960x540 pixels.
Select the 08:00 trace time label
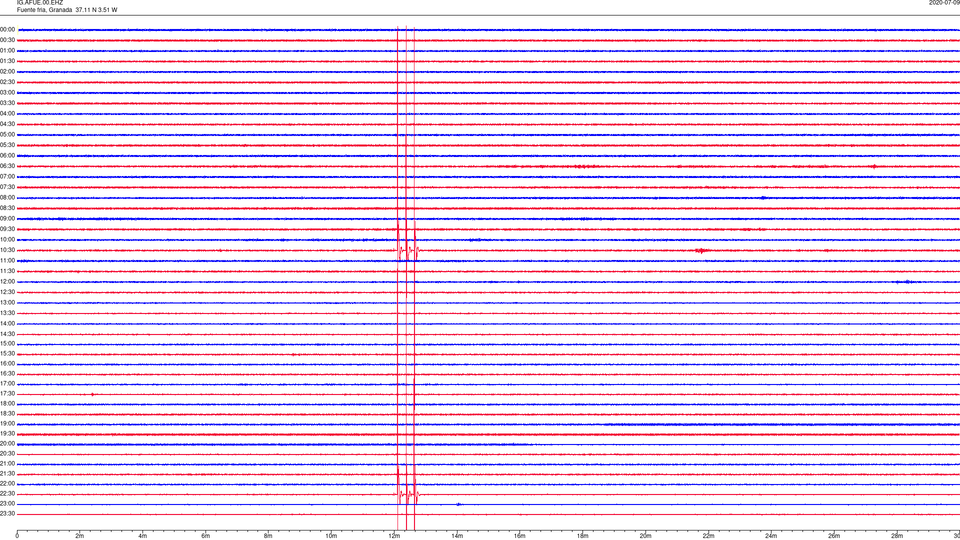tap(7, 198)
